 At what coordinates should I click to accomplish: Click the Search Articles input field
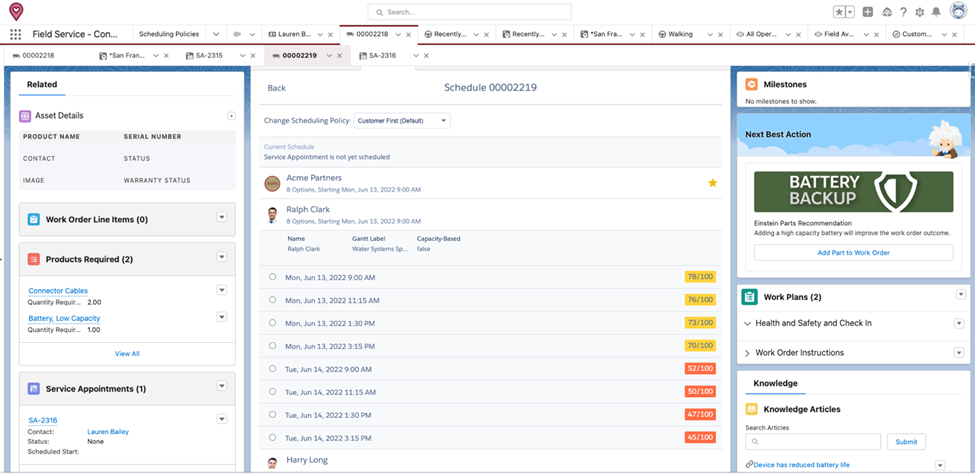click(x=813, y=441)
